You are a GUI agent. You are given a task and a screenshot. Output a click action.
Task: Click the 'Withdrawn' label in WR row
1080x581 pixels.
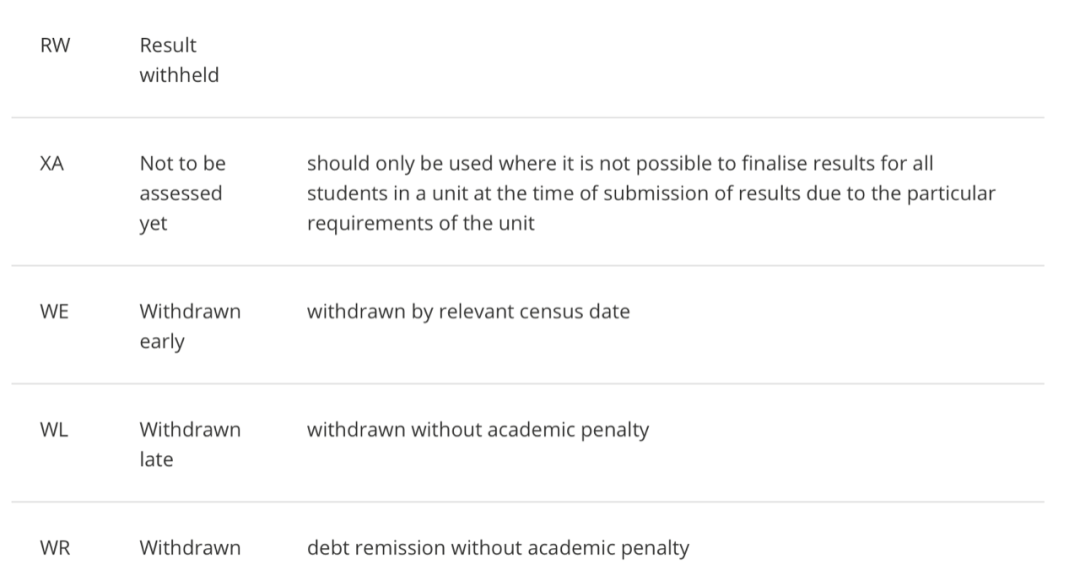[x=190, y=548]
